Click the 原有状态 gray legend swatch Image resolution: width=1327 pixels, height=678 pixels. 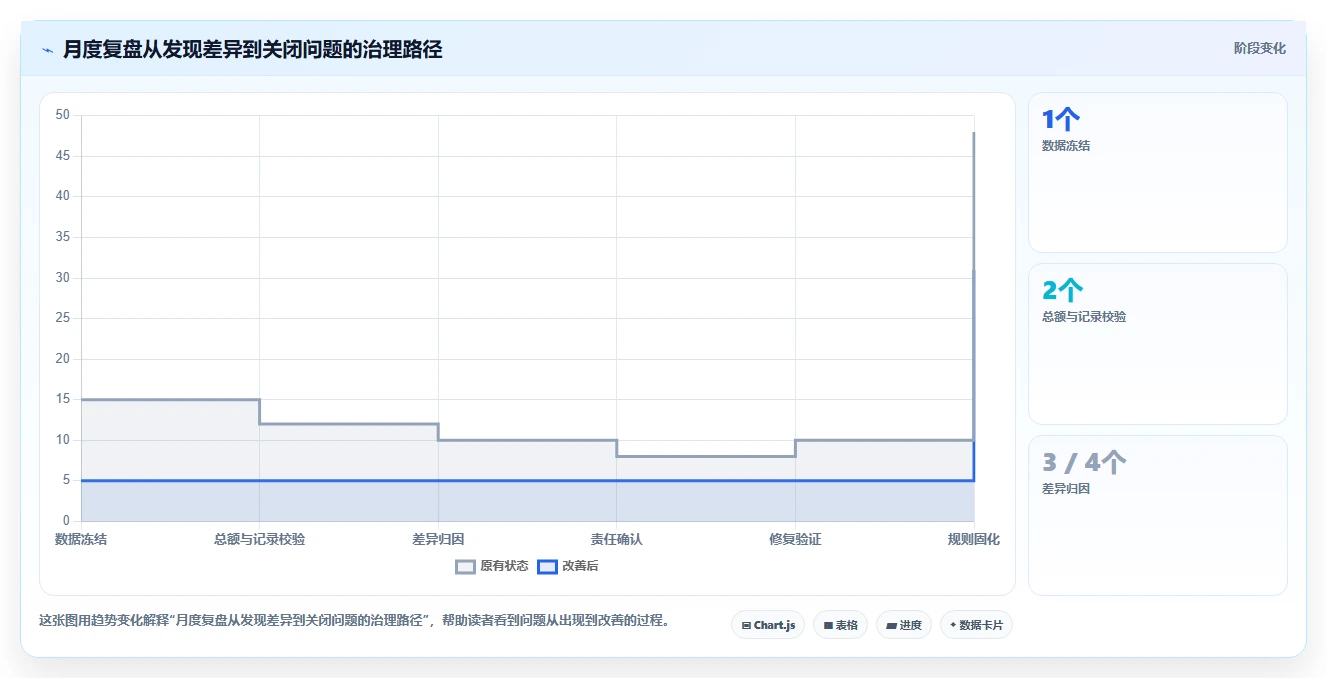(465, 566)
